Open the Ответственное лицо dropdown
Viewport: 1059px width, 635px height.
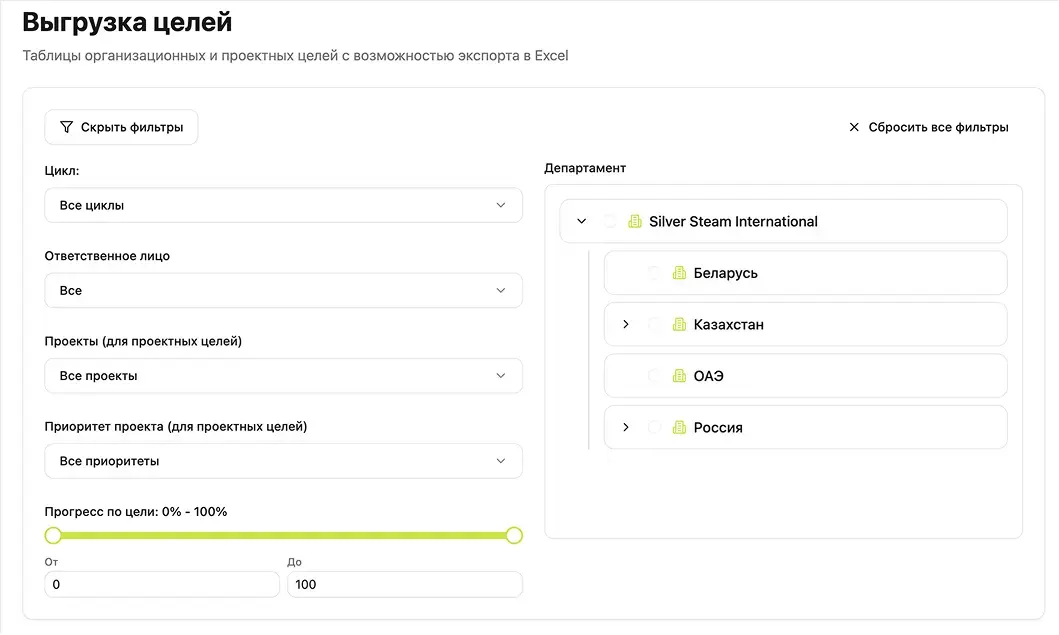point(283,291)
